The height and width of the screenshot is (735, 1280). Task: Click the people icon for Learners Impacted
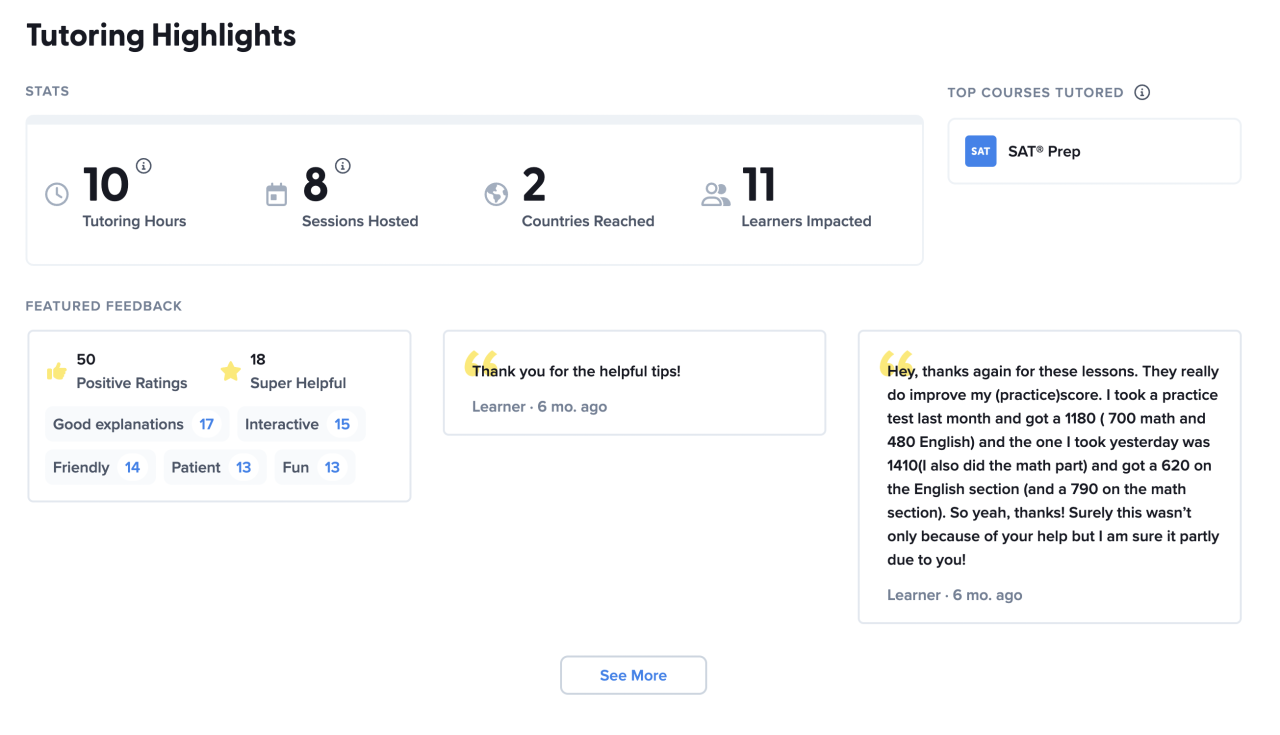[716, 194]
